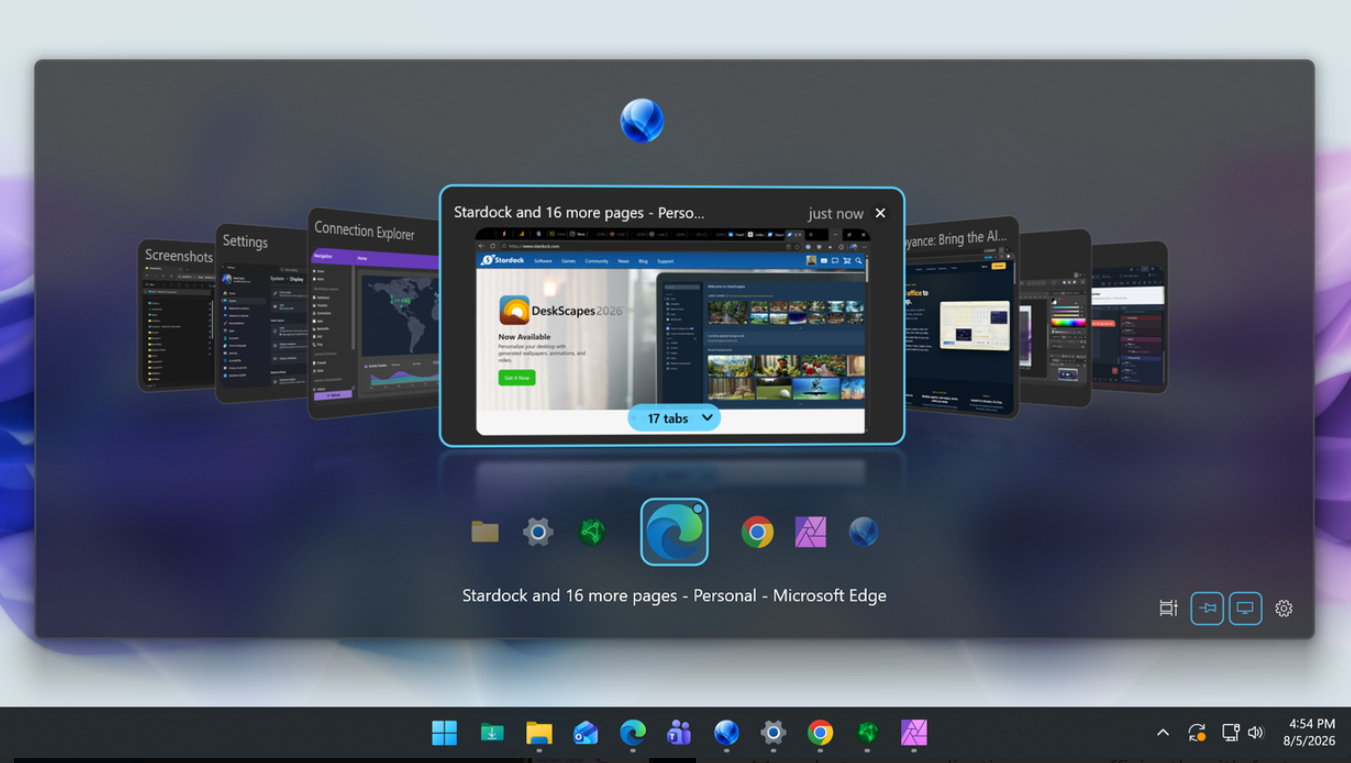This screenshot has width=1351, height=763.
Task: Toggle the monitor display button in switcher
Action: coord(1245,608)
